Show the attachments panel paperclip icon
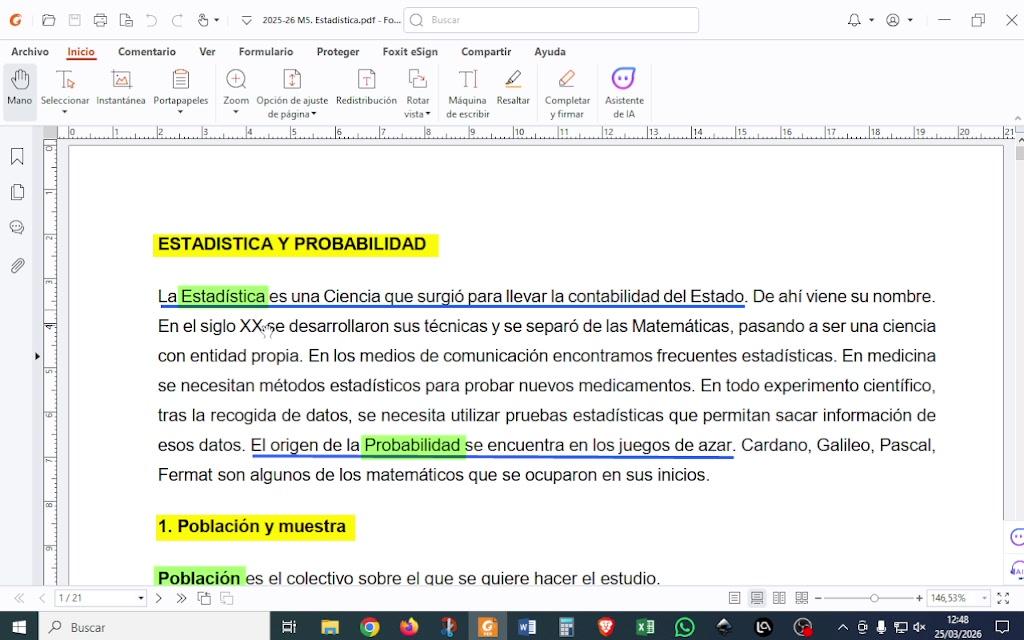 tap(17, 265)
